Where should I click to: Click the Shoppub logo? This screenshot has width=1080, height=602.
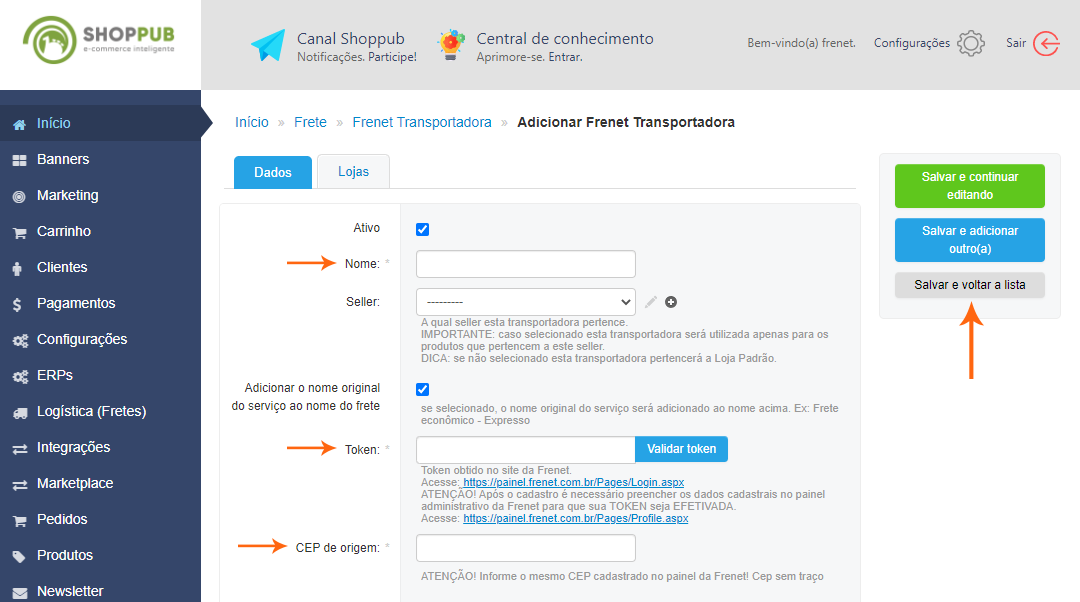pyautogui.click(x=99, y=41)
